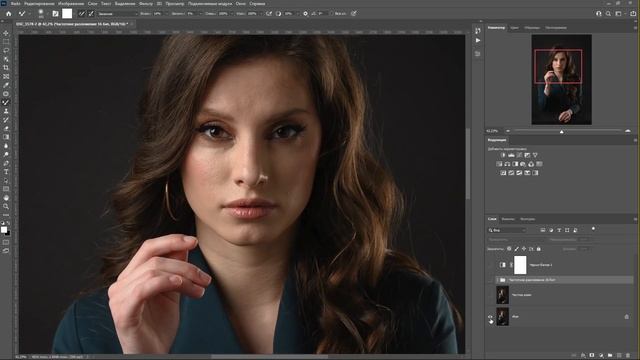This screenshot has height=360, width=640.
Task: Toggle lock all padlock icon
Action: (538, 249)
